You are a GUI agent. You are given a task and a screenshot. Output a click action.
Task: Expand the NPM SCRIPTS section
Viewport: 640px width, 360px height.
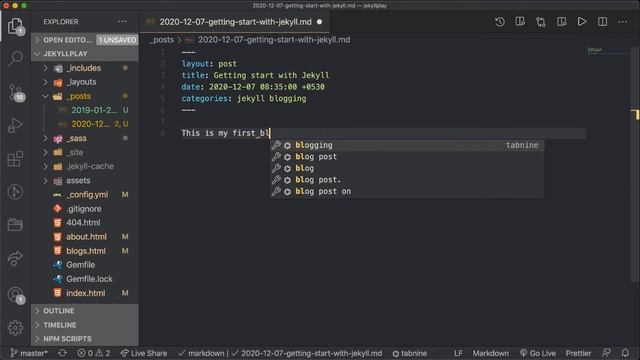[85, 339]
